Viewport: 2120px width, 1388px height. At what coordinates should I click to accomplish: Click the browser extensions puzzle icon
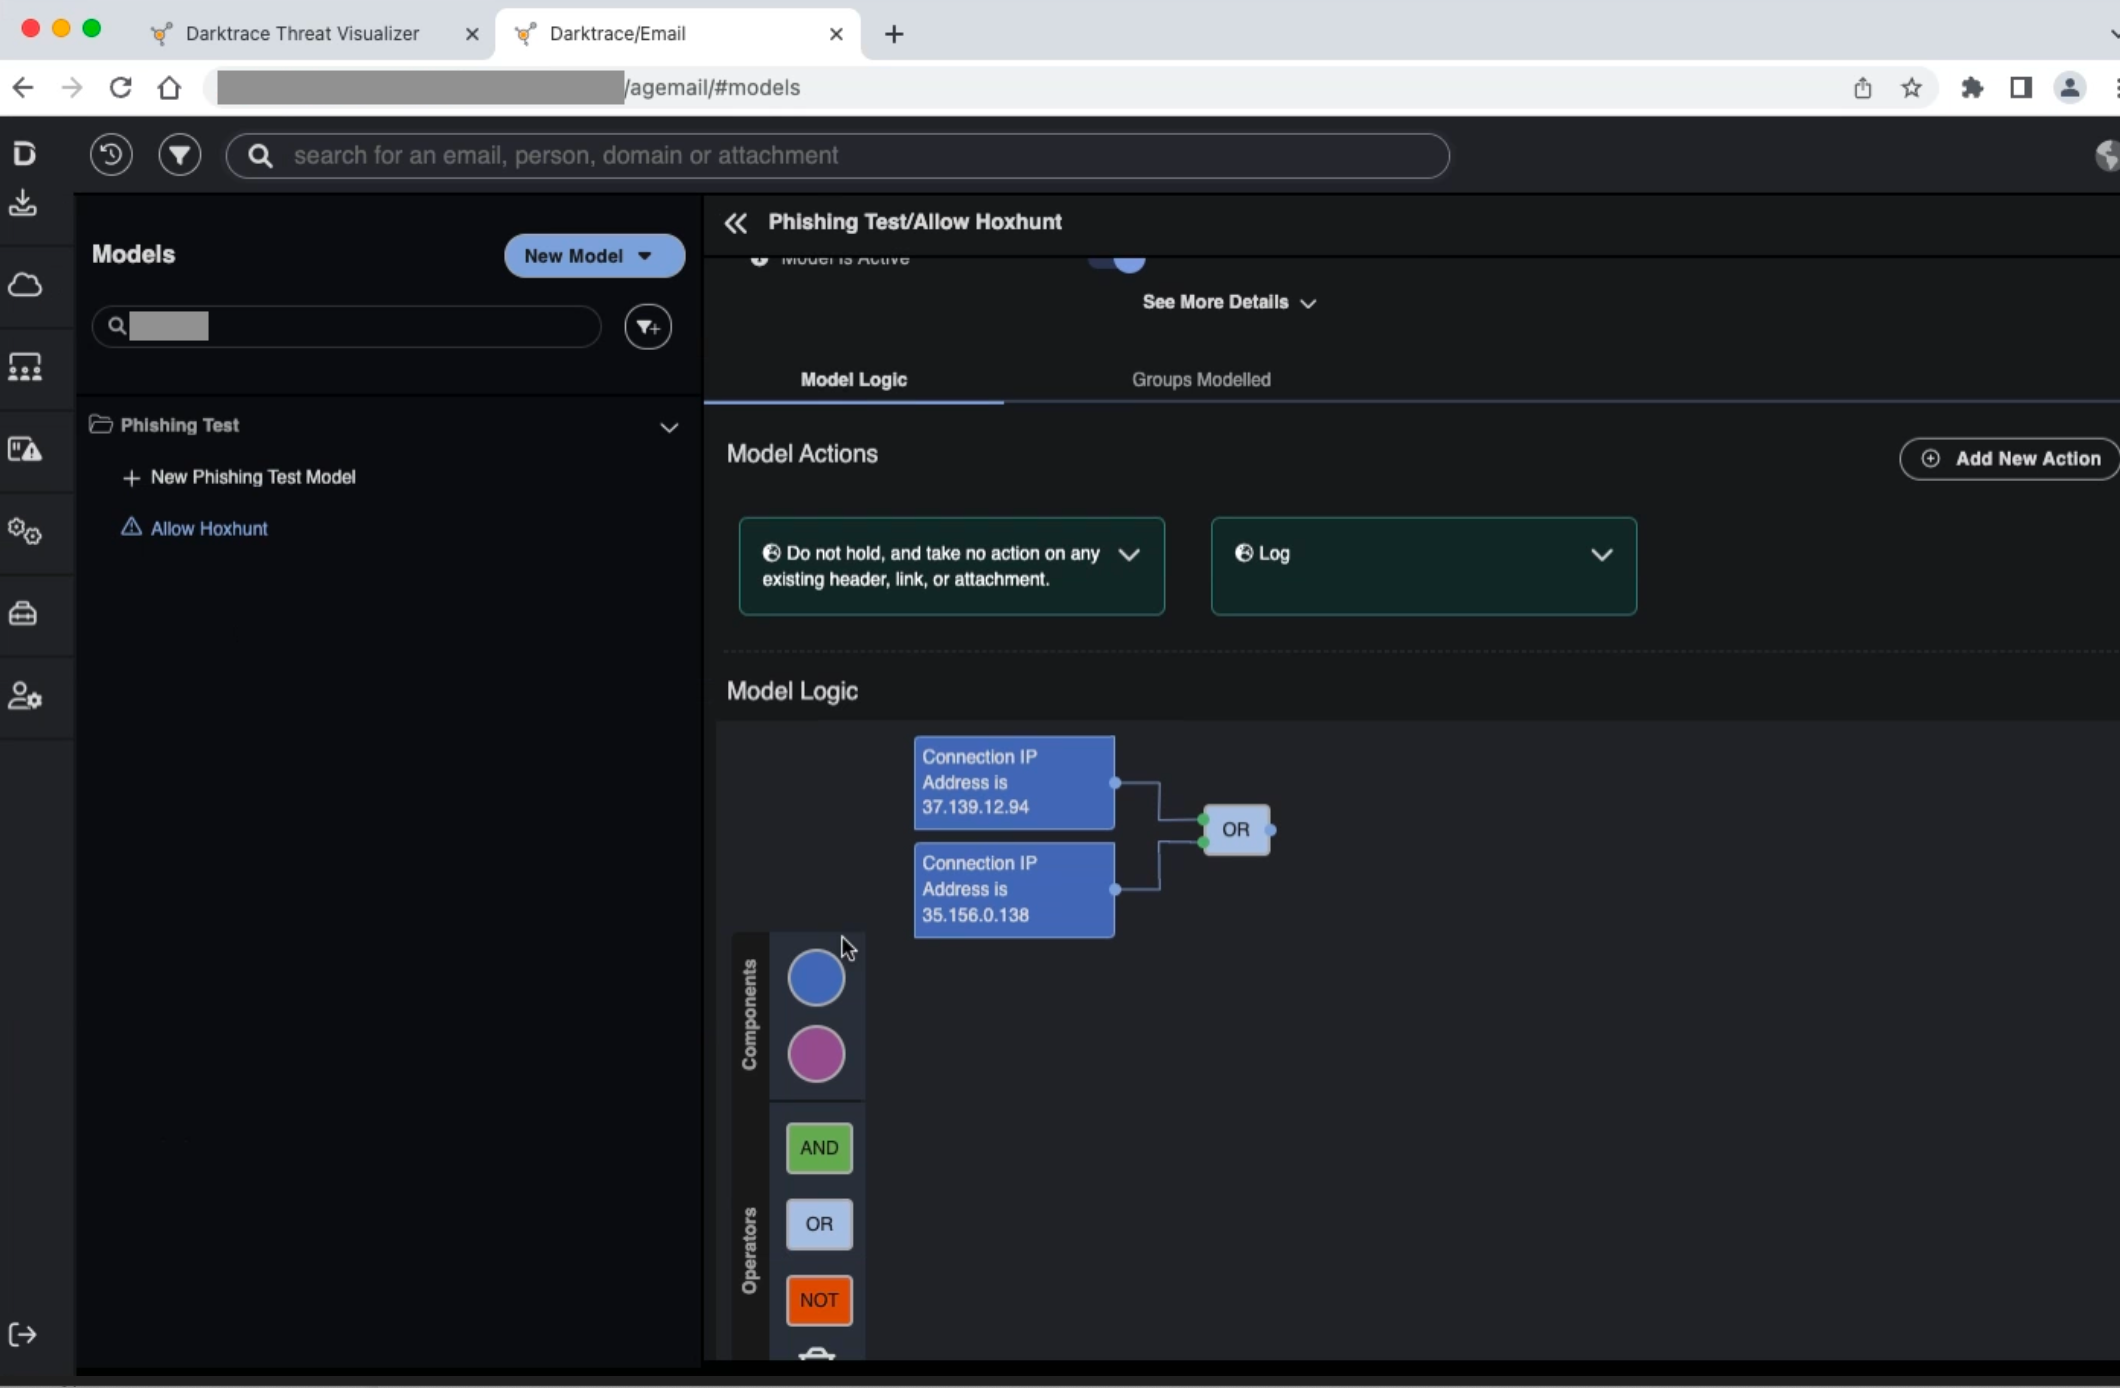coord(1972,88)
